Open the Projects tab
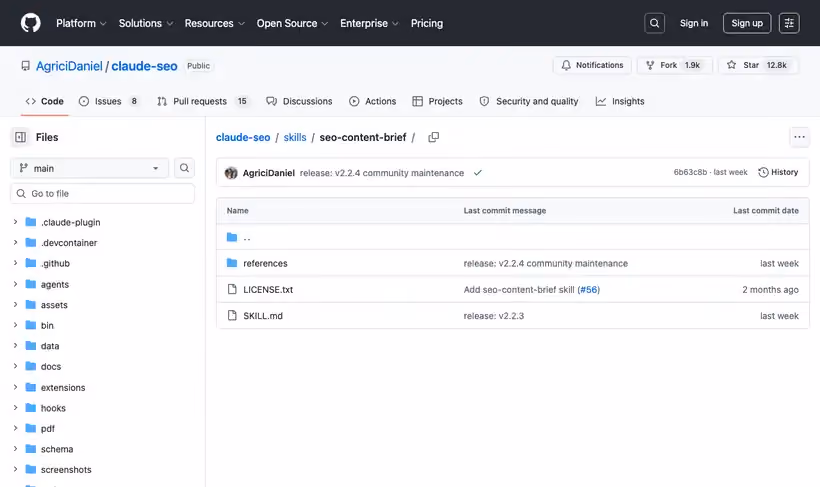820x487 pixels. tap(437, 101)
